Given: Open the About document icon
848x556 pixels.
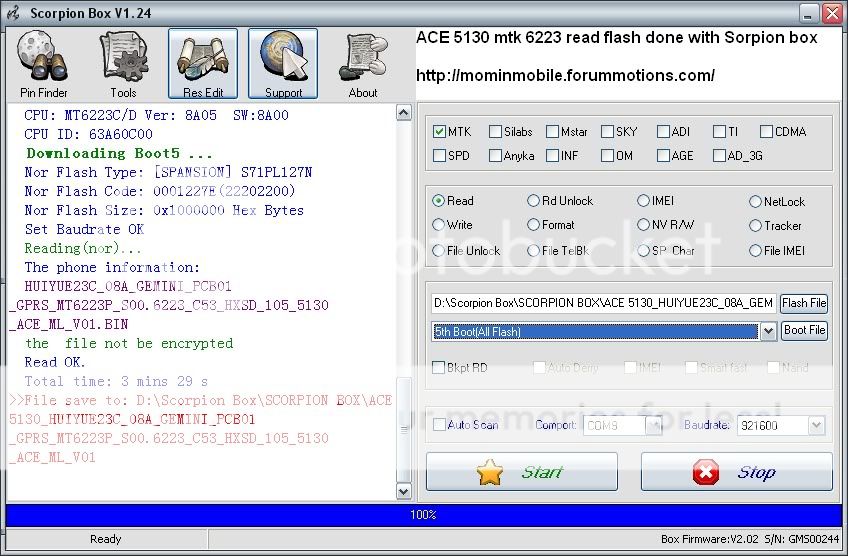Looking at the screenshot, I should click(363, 64).
